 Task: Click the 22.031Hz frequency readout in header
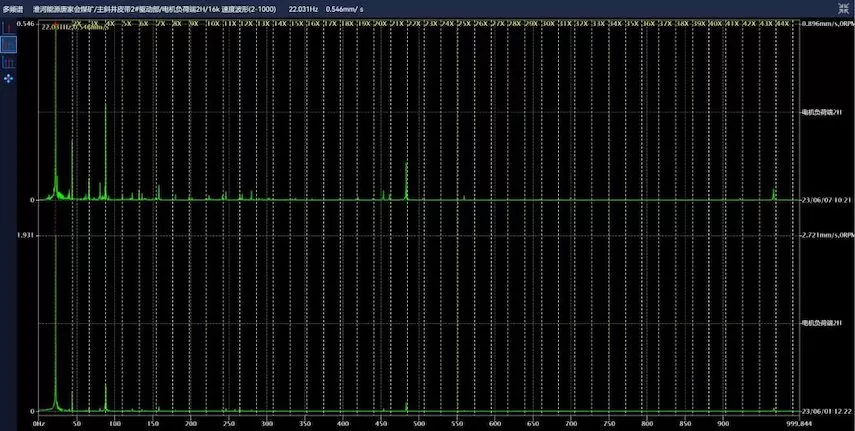click(303, 7)
